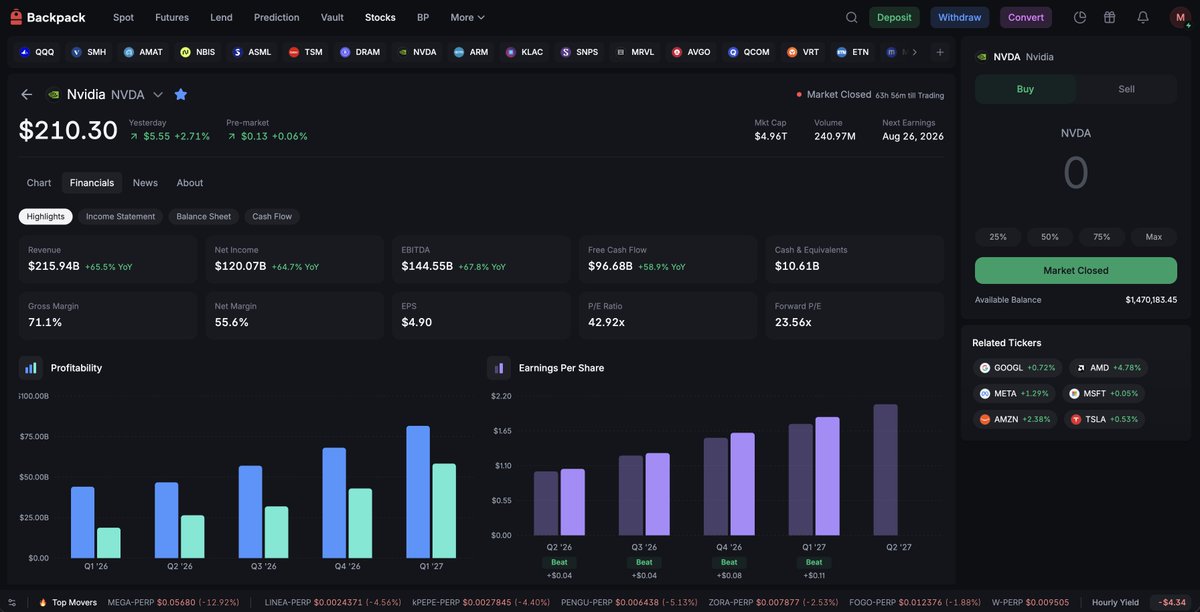Viewport: 1200px width, 612px height.
Task: Open the portfolio pie chart icon
Action: [x=1080, y=17]
